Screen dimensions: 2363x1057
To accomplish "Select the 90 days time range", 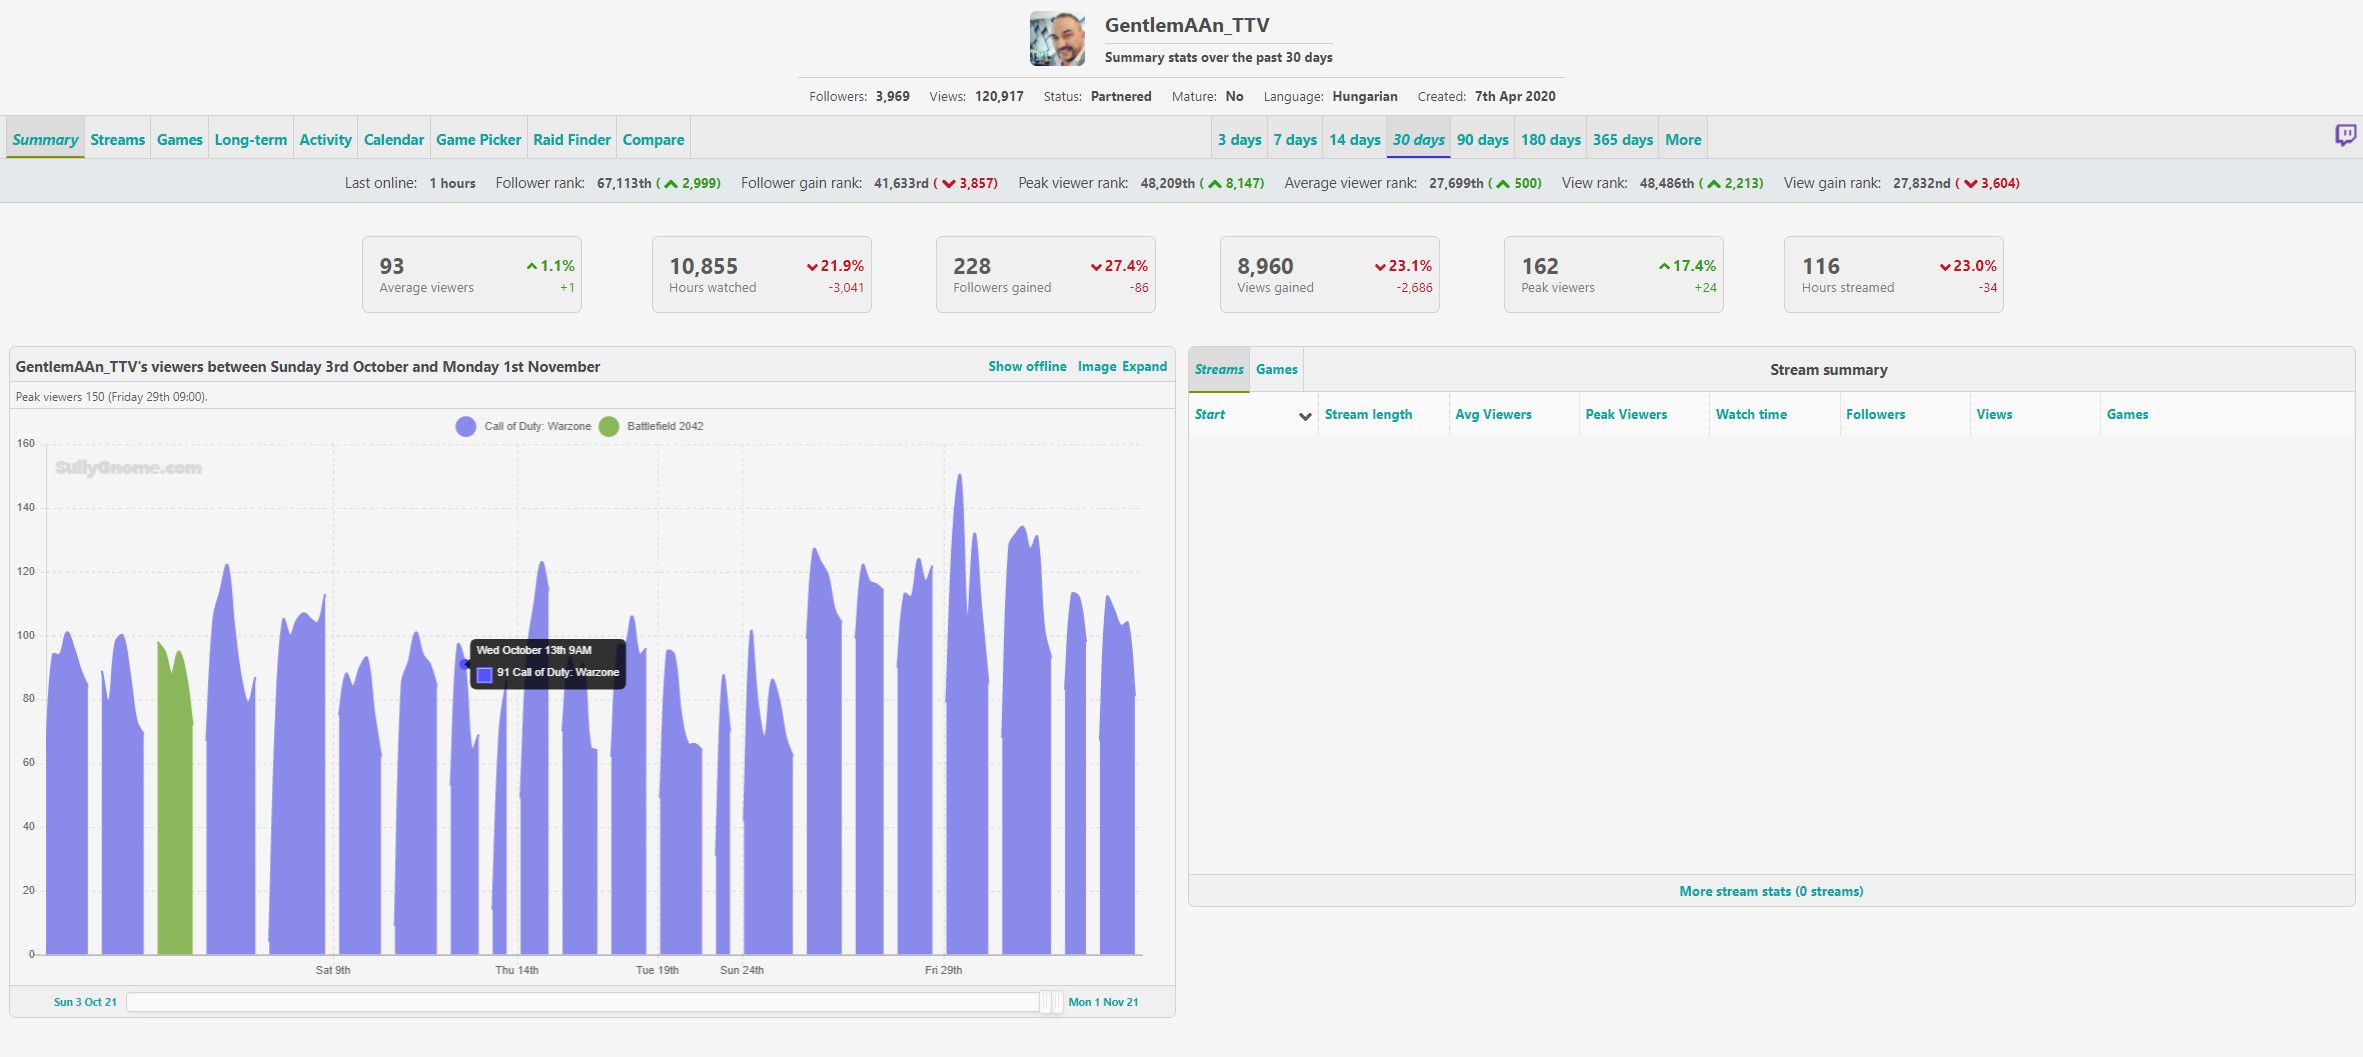I will [1481, 140].
